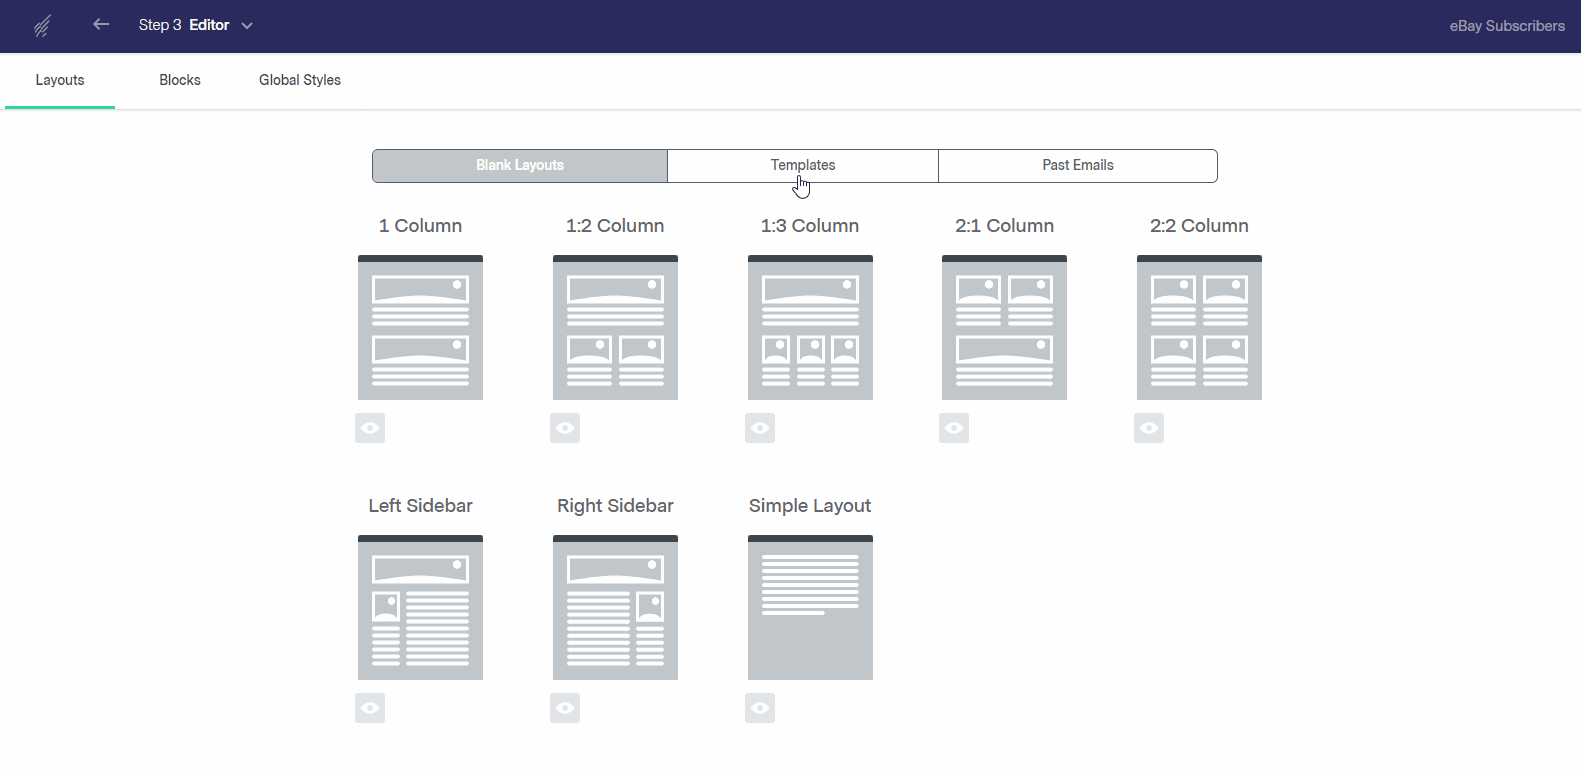
Task: Choose the Right Sidebar layout thumbnail
Action: pos(615,608)
